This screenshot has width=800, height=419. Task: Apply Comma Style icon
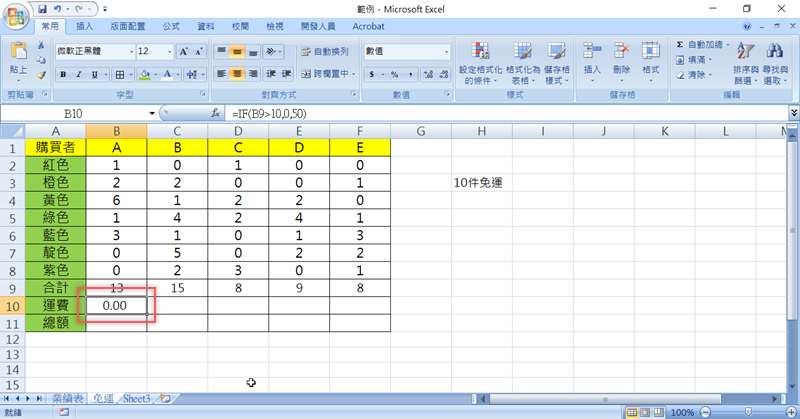tap(410, 75)
